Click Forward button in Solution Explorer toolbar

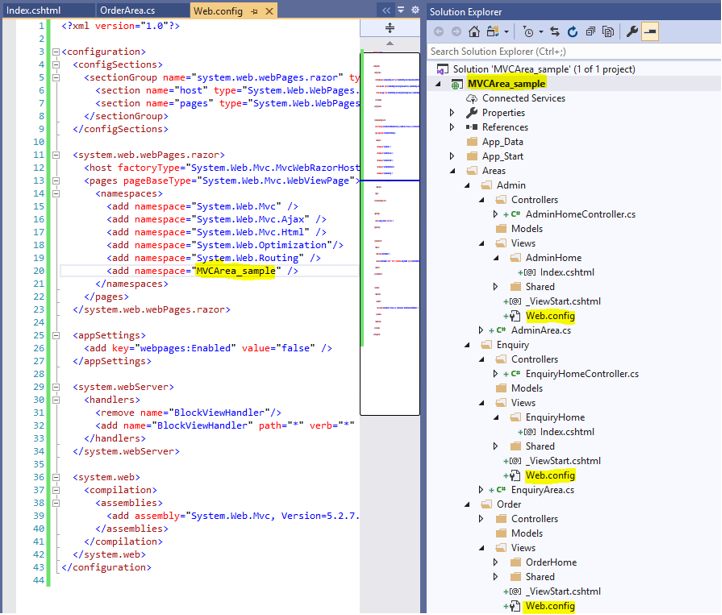(456, 31)
